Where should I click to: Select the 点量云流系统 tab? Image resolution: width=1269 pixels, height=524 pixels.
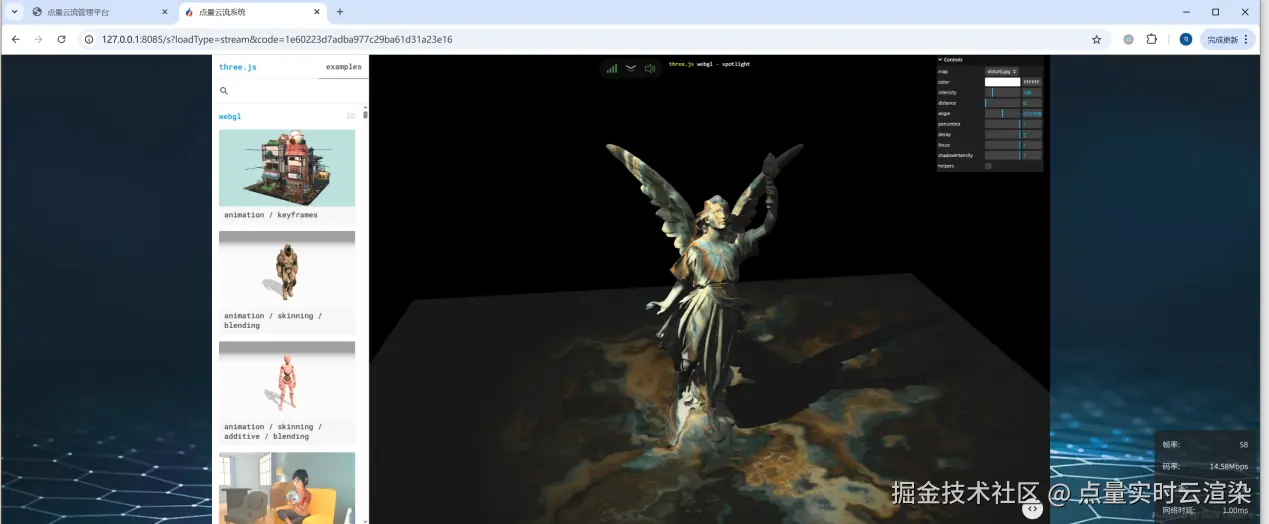252,12
